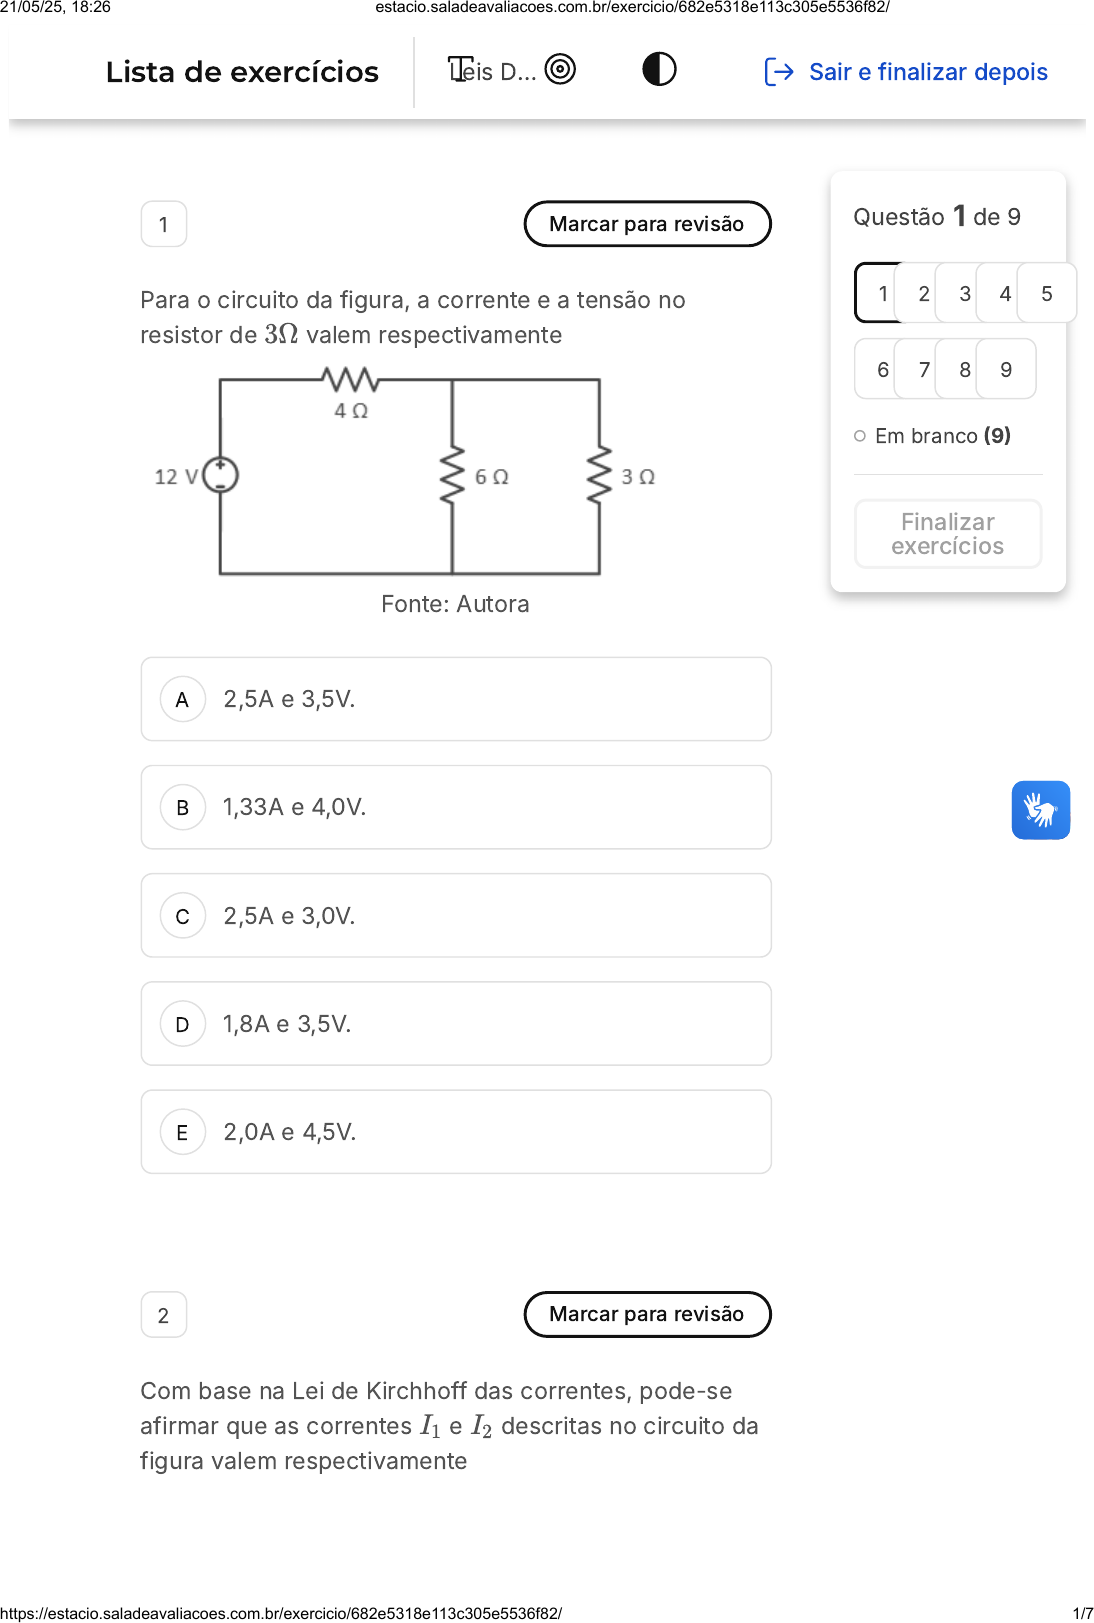Go to question 5 in the navigator
This screenshot has width=1094, height=1623.
(x=1047, y=293)
